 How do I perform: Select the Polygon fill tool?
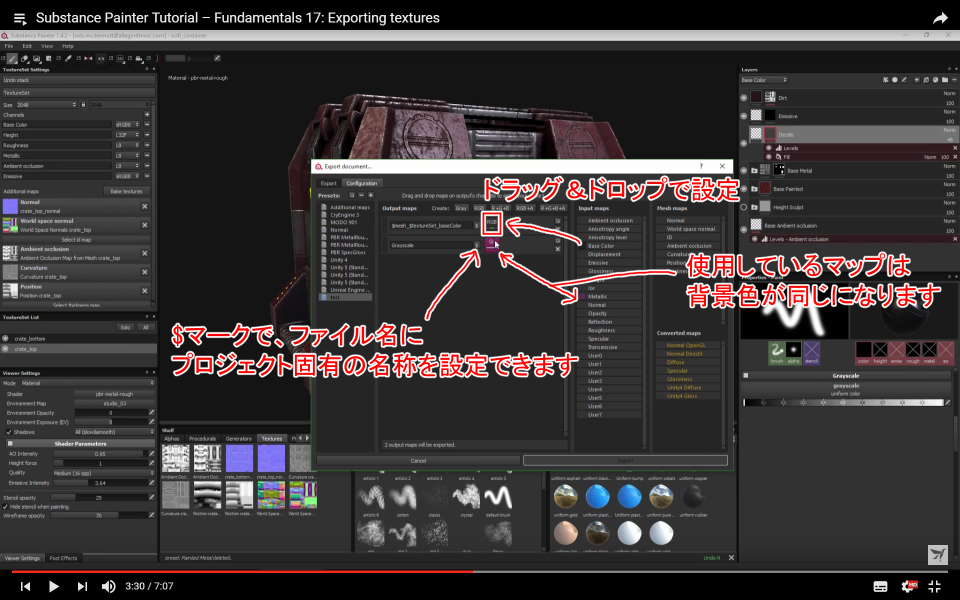[x=48, y=59]
